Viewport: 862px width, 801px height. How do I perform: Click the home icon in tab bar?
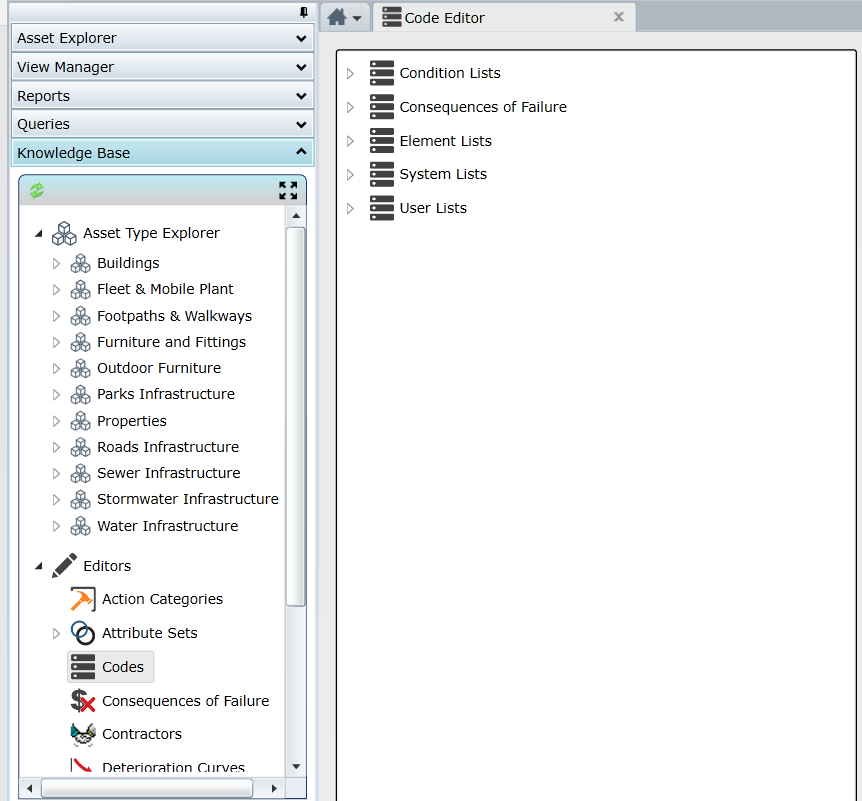coord(337,18)
